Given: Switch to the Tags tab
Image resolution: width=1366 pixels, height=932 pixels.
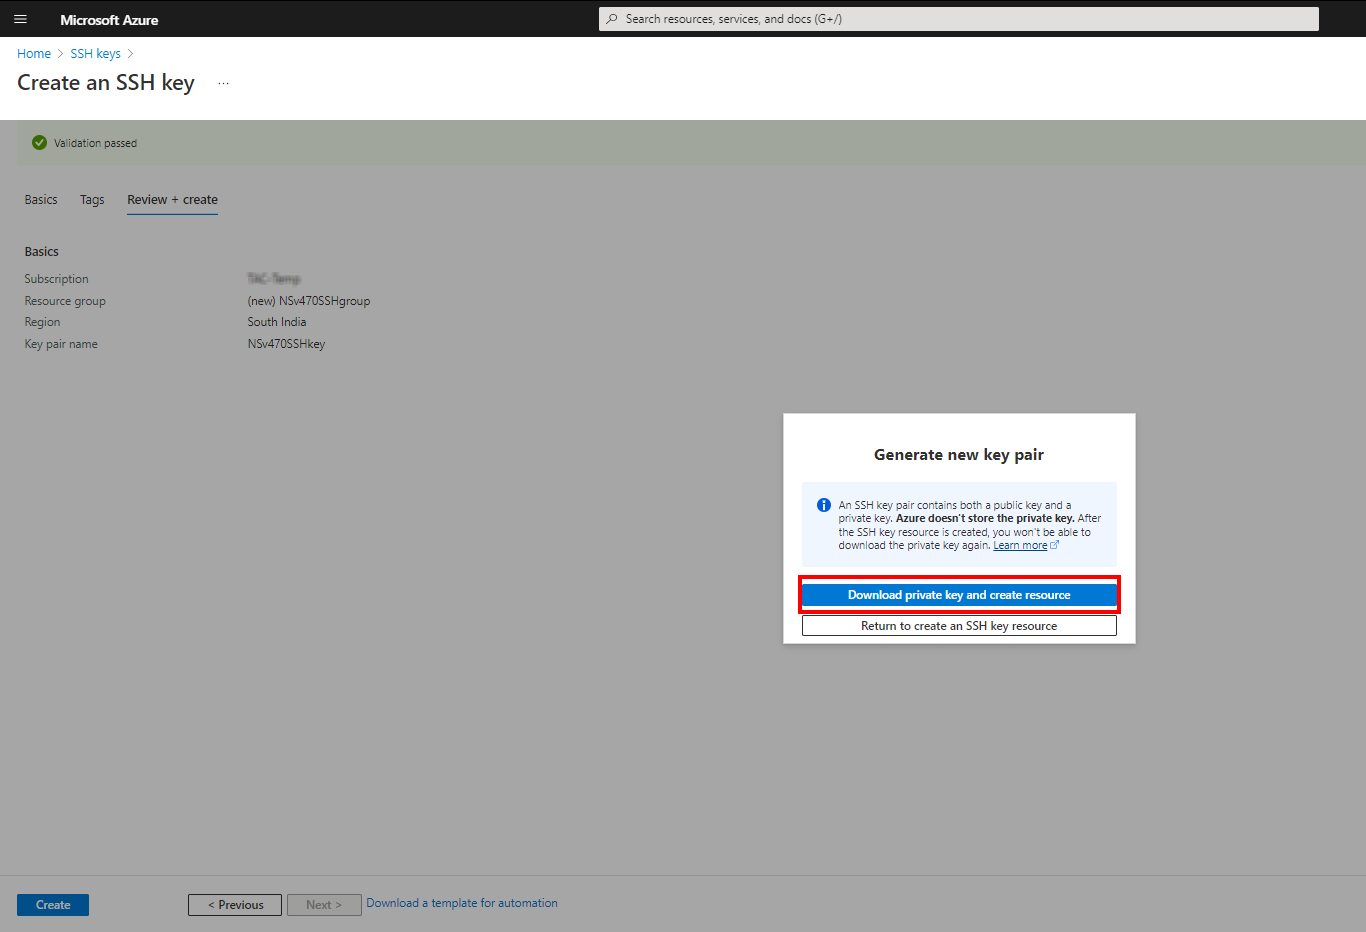Looking at the screenshot, I should (92, 200).
